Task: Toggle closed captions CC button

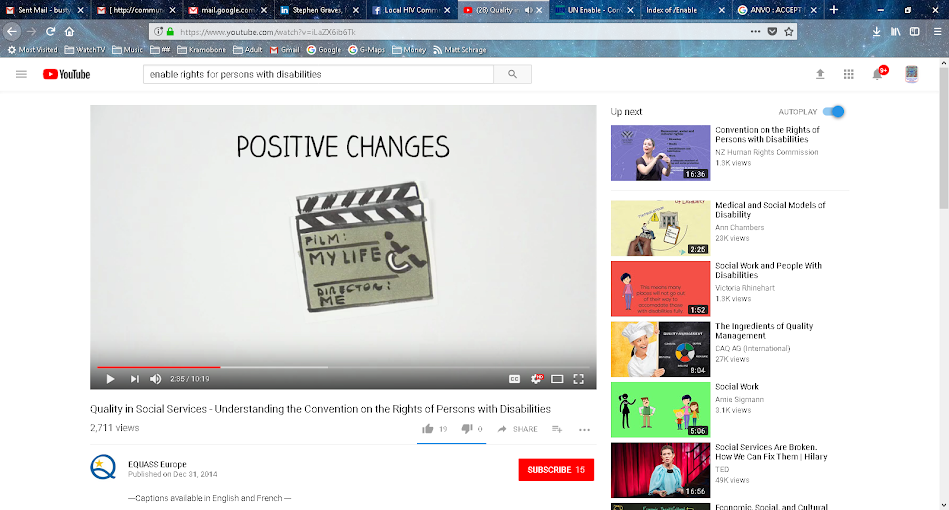Action: [x=514, y=379]
